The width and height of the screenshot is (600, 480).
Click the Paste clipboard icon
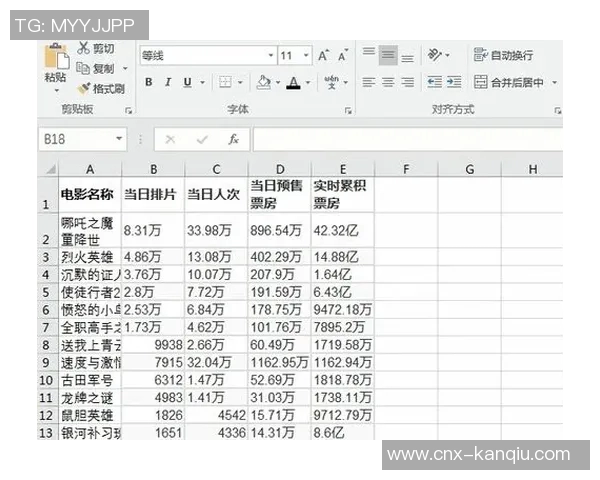pos(57,57)
